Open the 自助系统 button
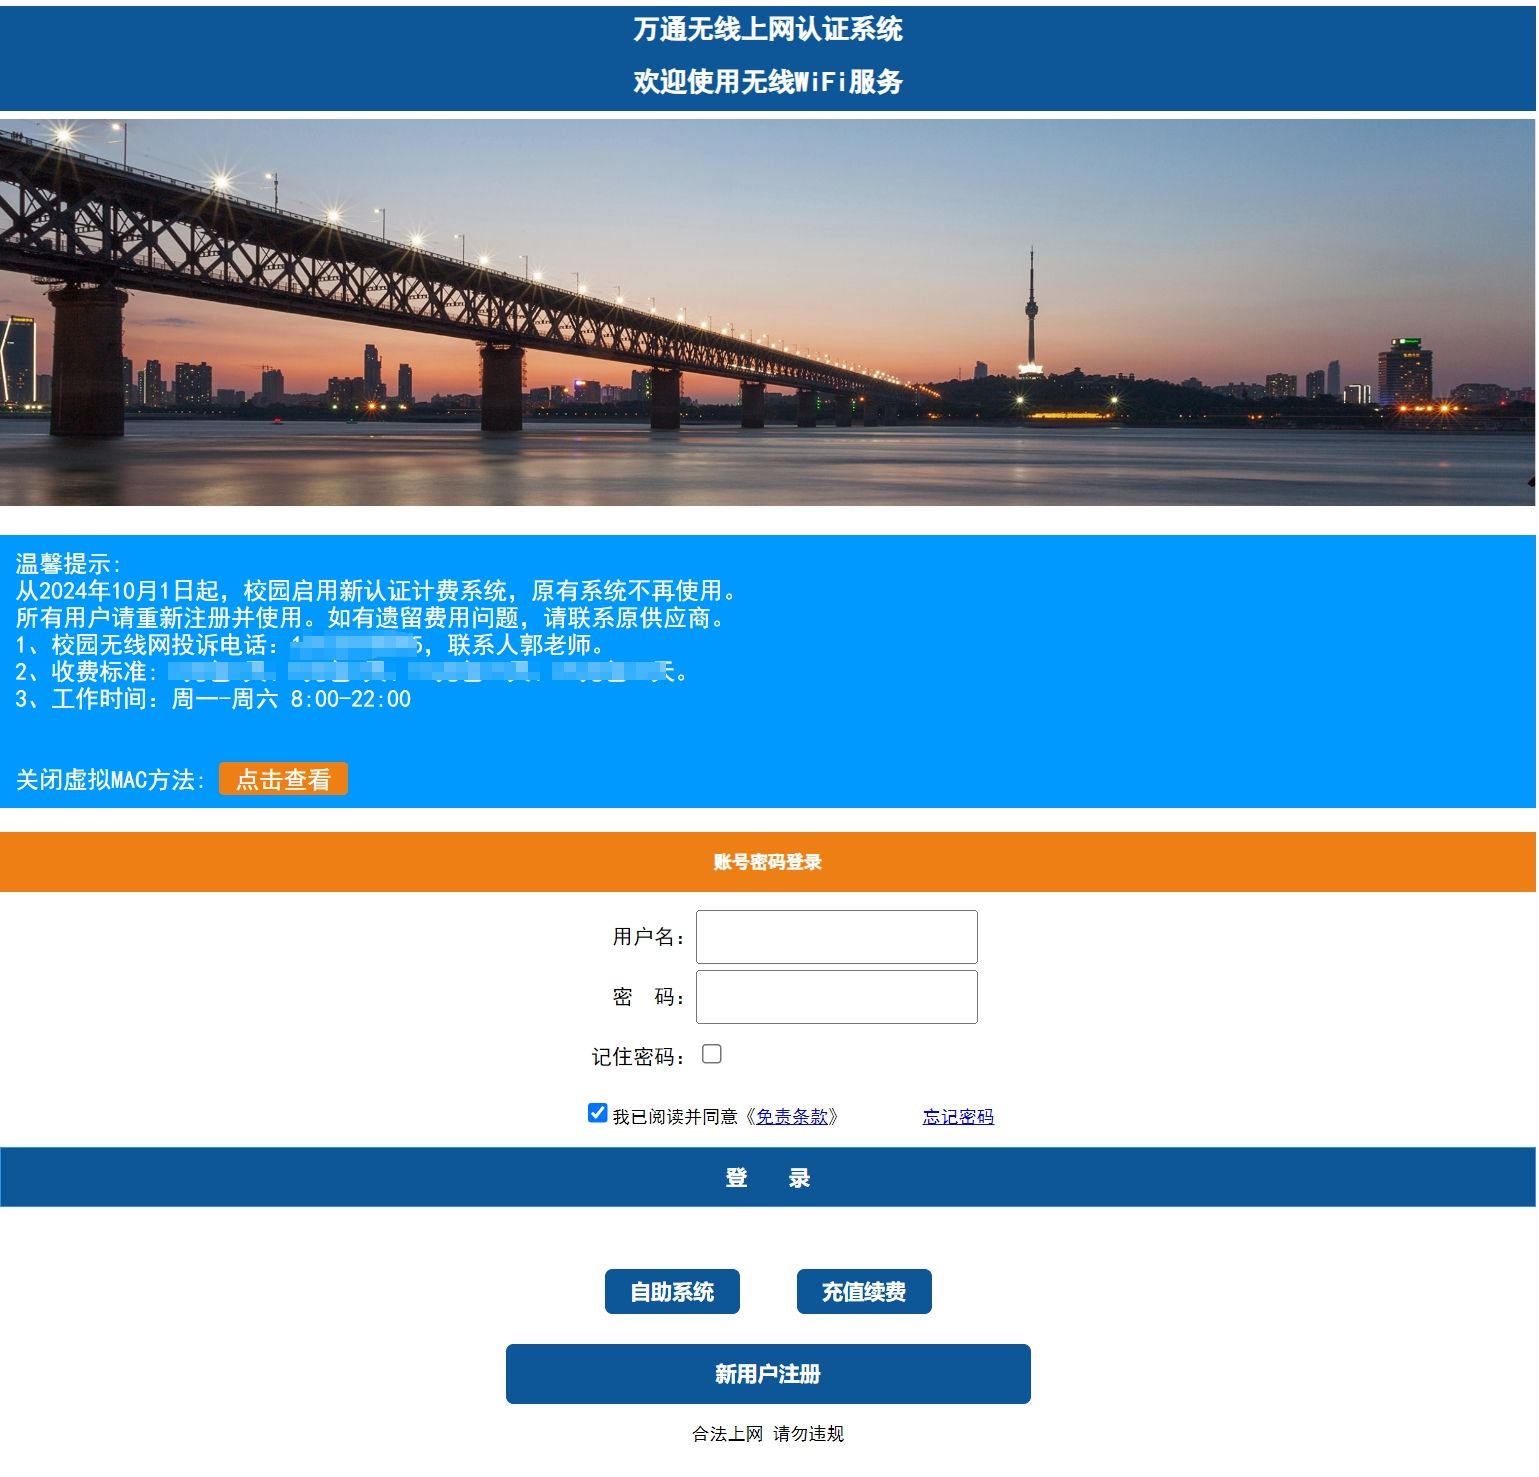The height and width of the screenshot is (1477, 1539). tap(672, 1293)
